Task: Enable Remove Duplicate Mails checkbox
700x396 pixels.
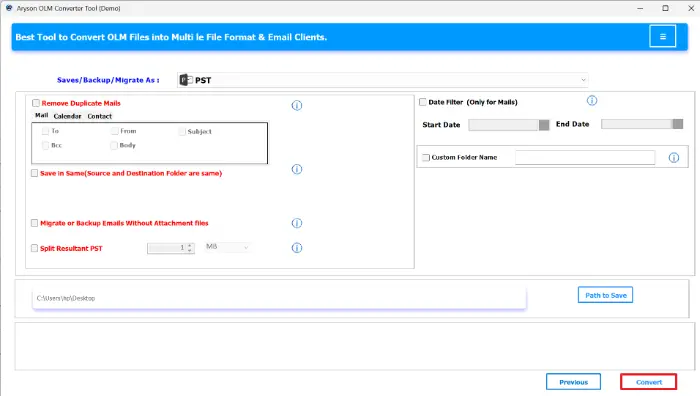Action: pyautogui.click(x=36, y=103)
